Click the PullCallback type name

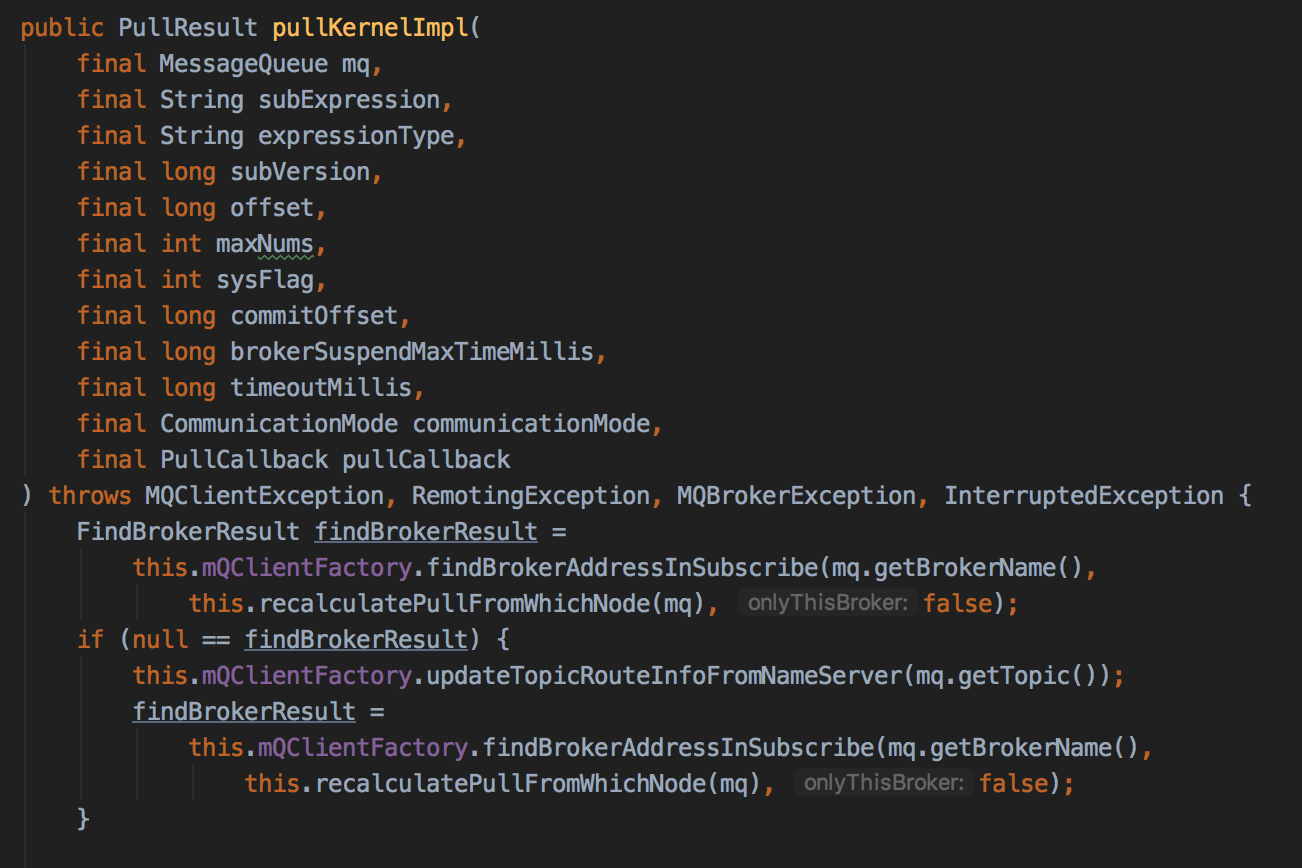point(244,460)
